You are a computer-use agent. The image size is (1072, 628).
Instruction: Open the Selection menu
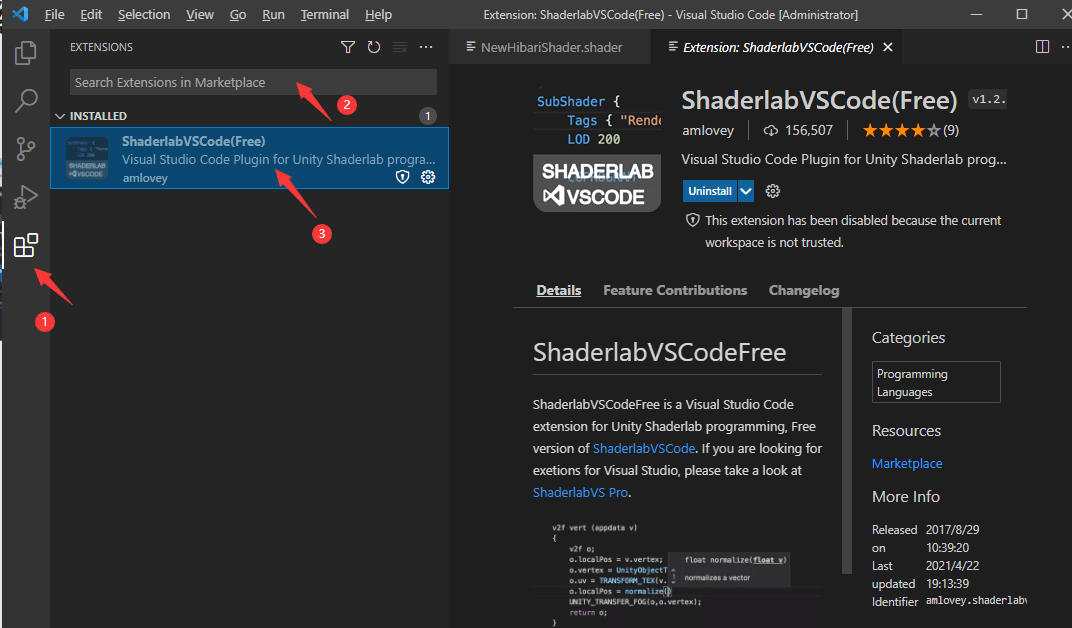pyautogui.click(x=144, y=14)
